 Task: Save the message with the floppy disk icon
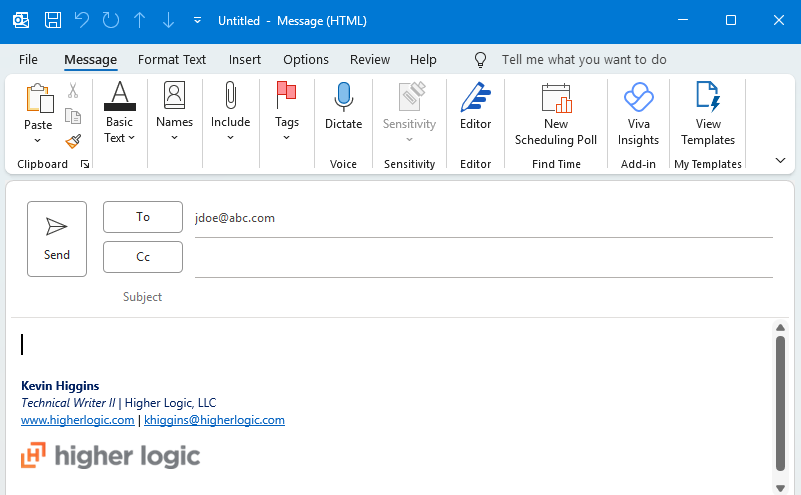pyautogui.click(x=53, y=20)
